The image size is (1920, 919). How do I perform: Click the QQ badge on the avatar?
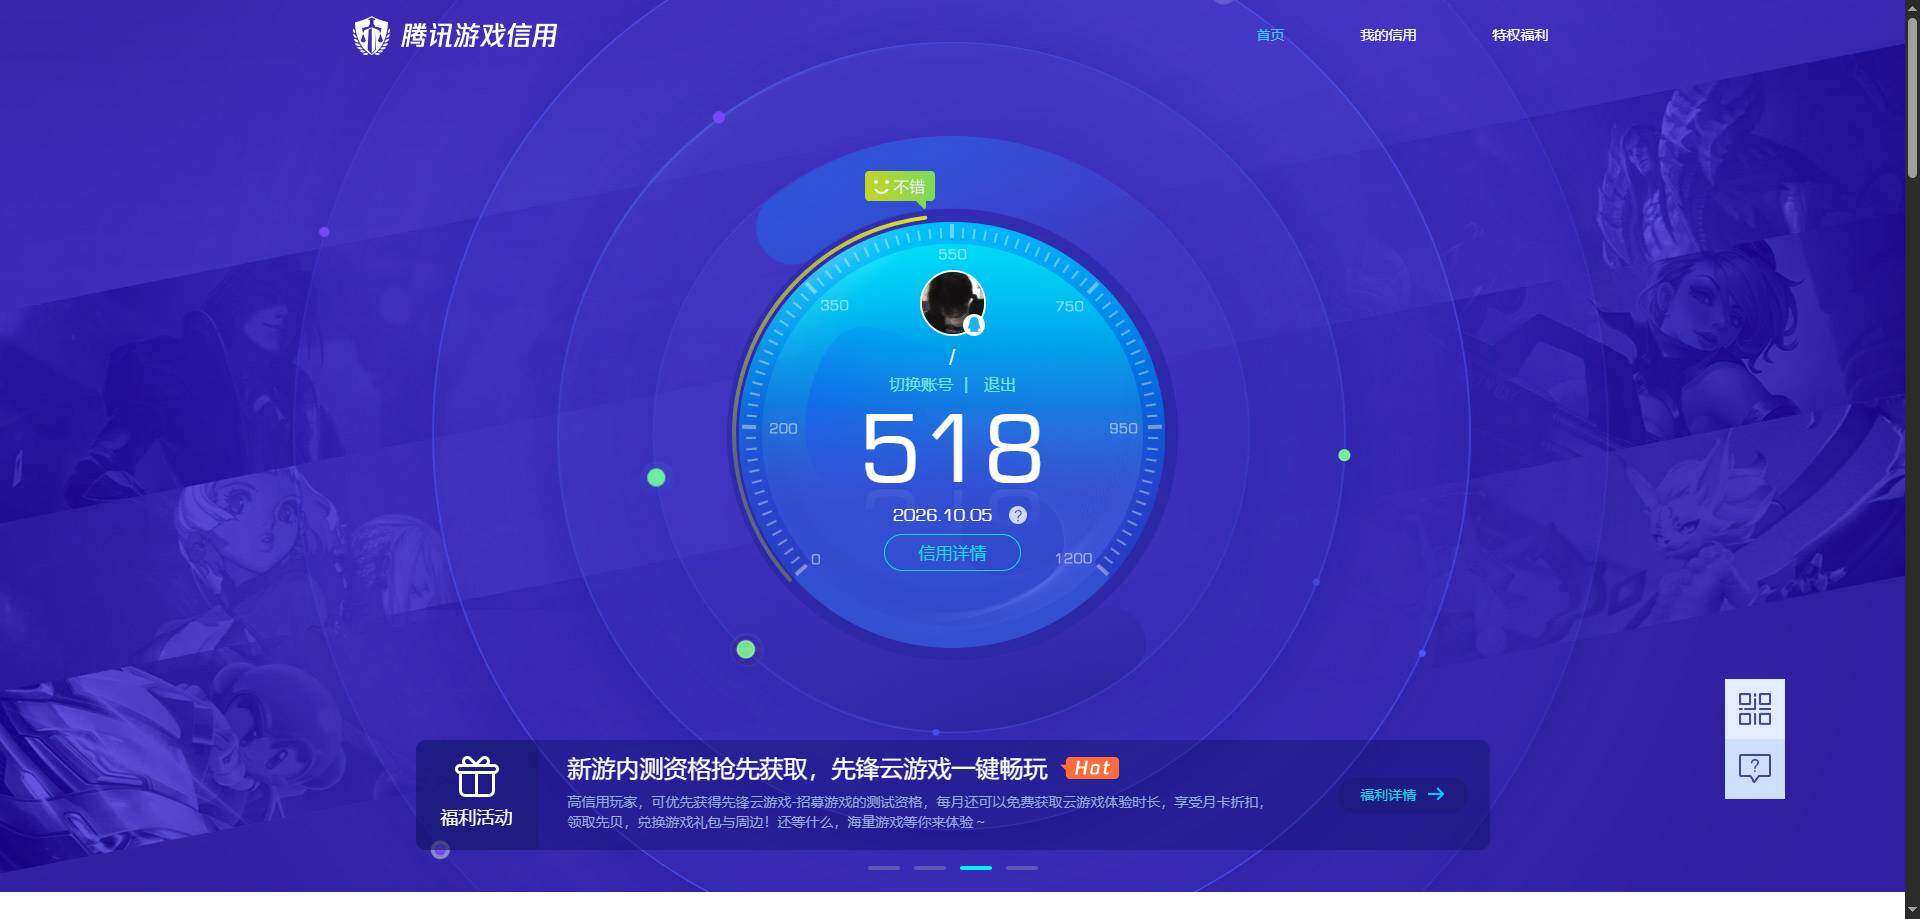(974, 325)
